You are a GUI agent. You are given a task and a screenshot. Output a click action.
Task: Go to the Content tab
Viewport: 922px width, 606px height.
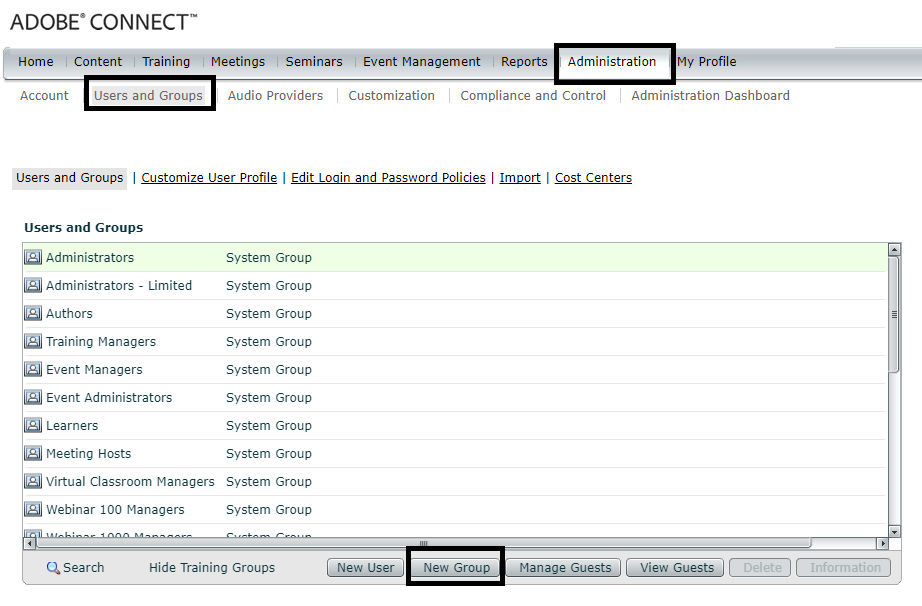coord(98,62)
